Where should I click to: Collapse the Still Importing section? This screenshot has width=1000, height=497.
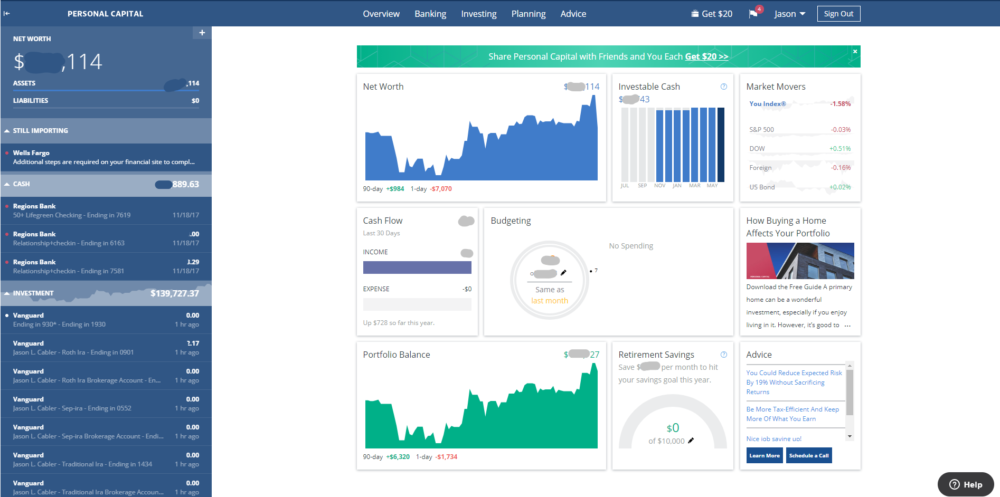6,131
